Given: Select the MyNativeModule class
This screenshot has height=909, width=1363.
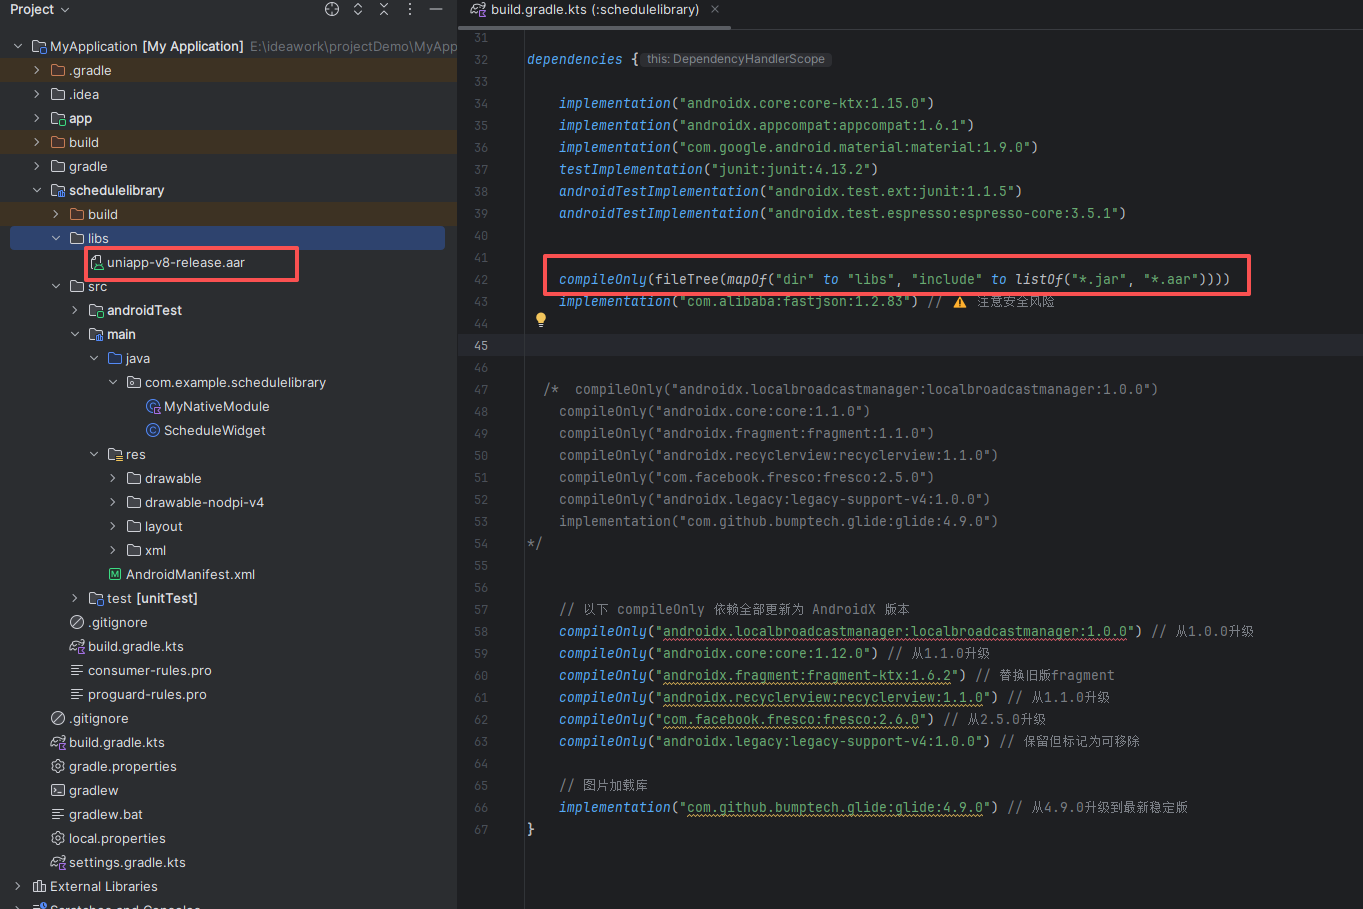Looking at the screenshot, I should 216,406.
